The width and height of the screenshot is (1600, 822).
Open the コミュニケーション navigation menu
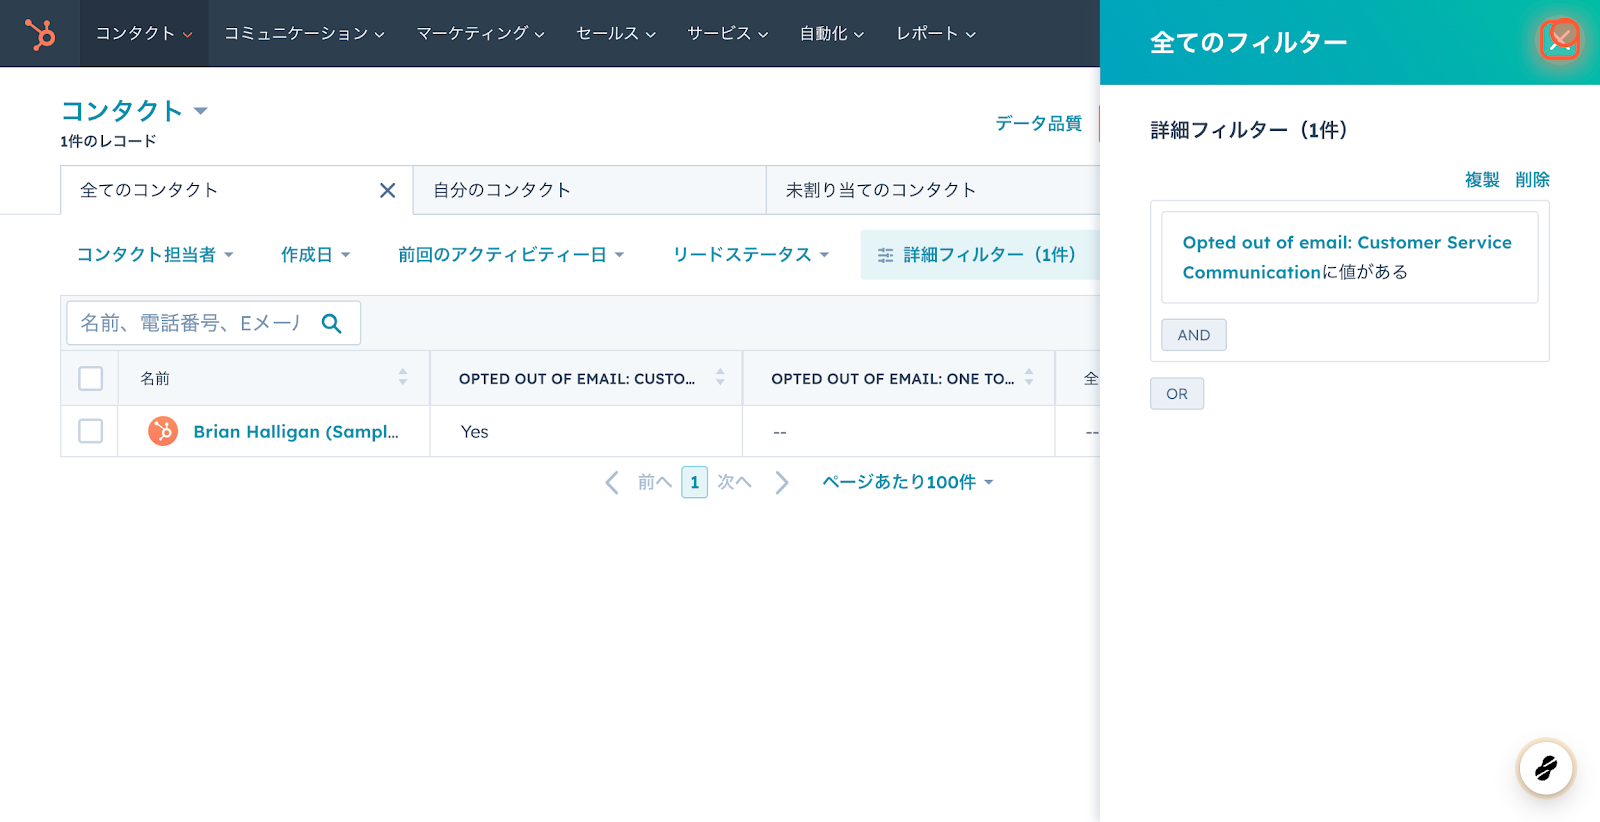point(304,33)
